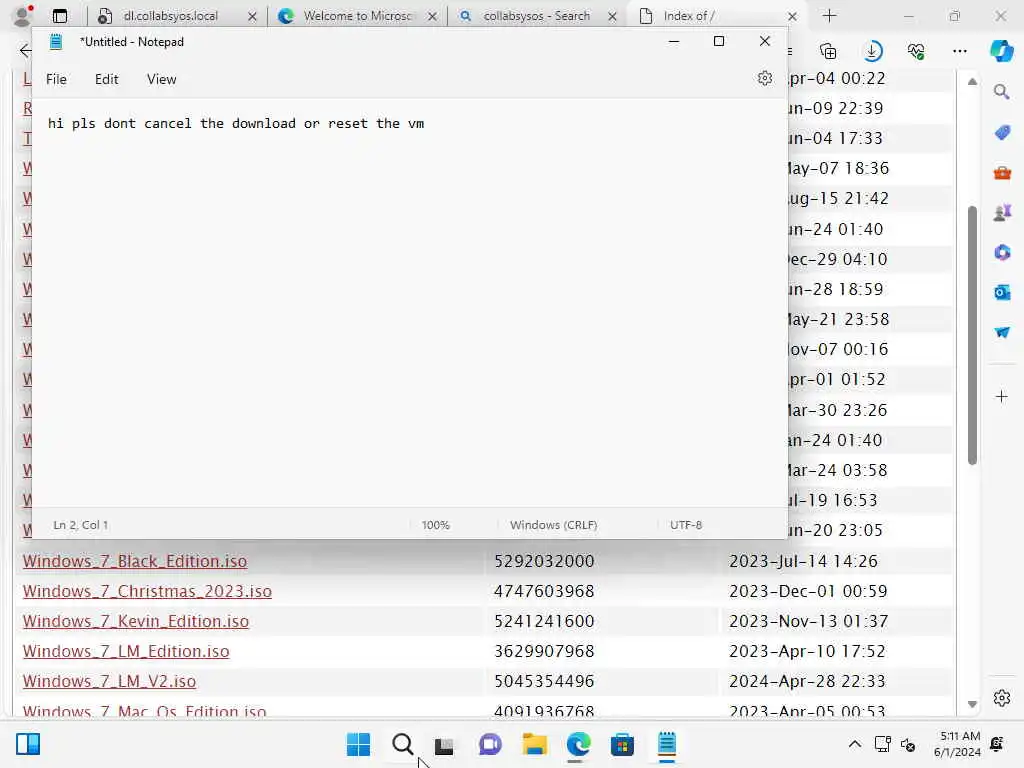Switch to dl.collabsyos.local tab
Image resolution: width=1024 pixels, height=768 pixels.
[170, 16]
